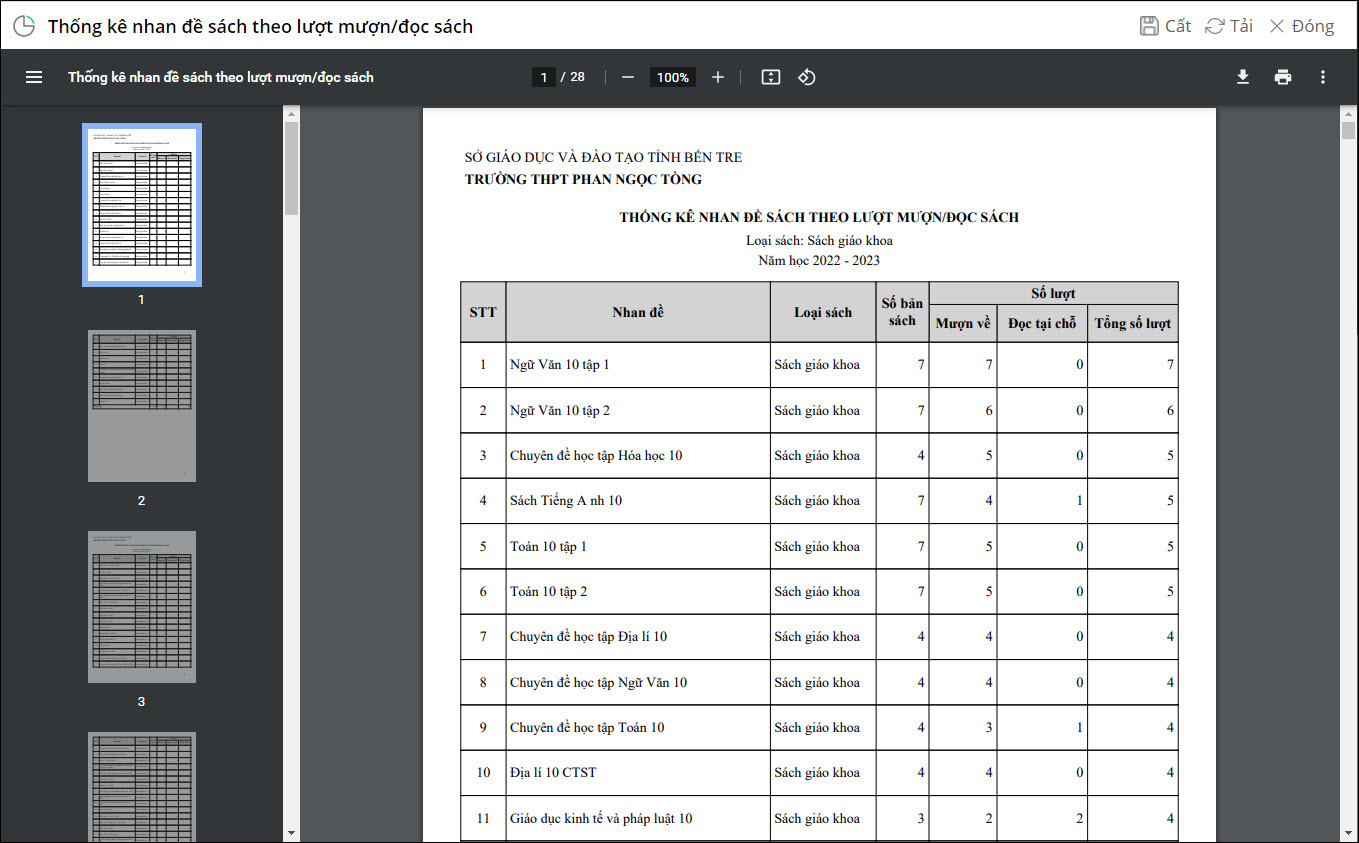This screenshot has height=843, width=1359.
Task: Open the PDF sidebar hamburger menu
Action: tap(34, 77)
